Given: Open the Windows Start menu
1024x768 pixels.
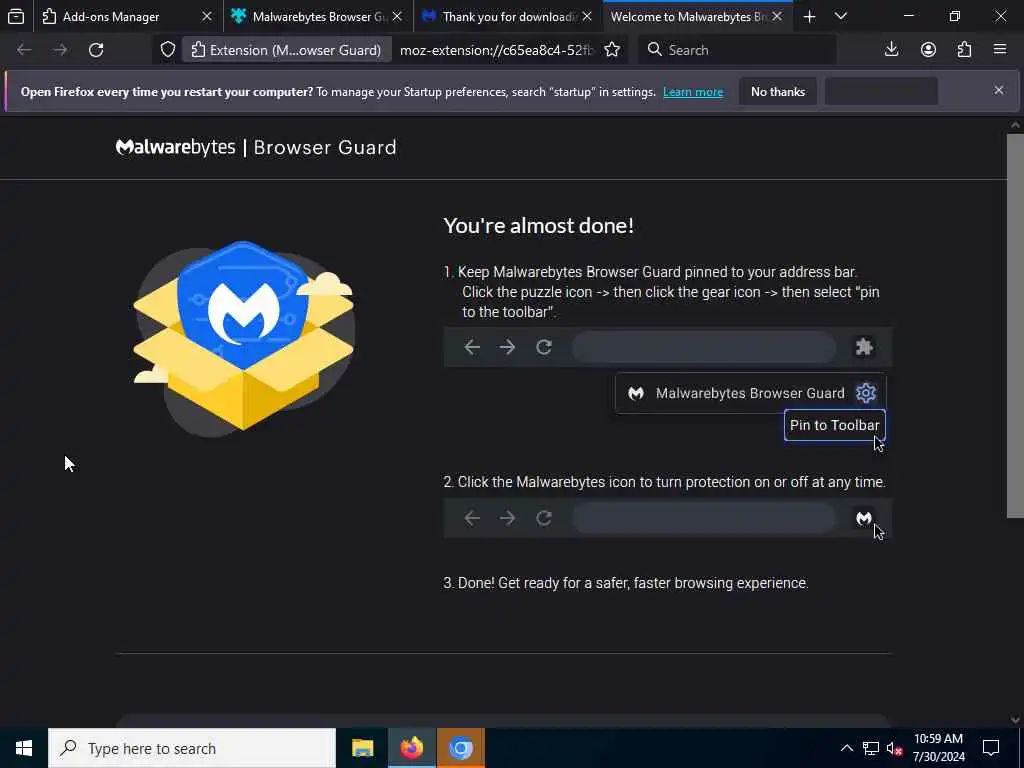Looking at the screenshot, I should (24, 748).
